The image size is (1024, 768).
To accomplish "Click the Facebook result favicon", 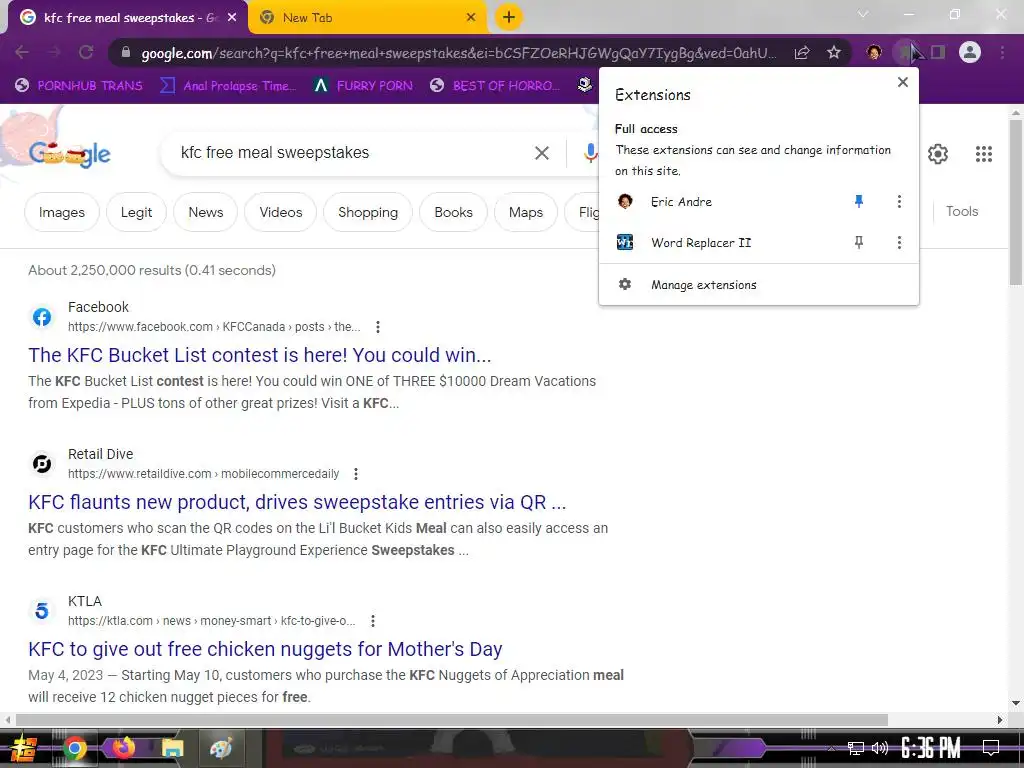I will coord(42,317).
